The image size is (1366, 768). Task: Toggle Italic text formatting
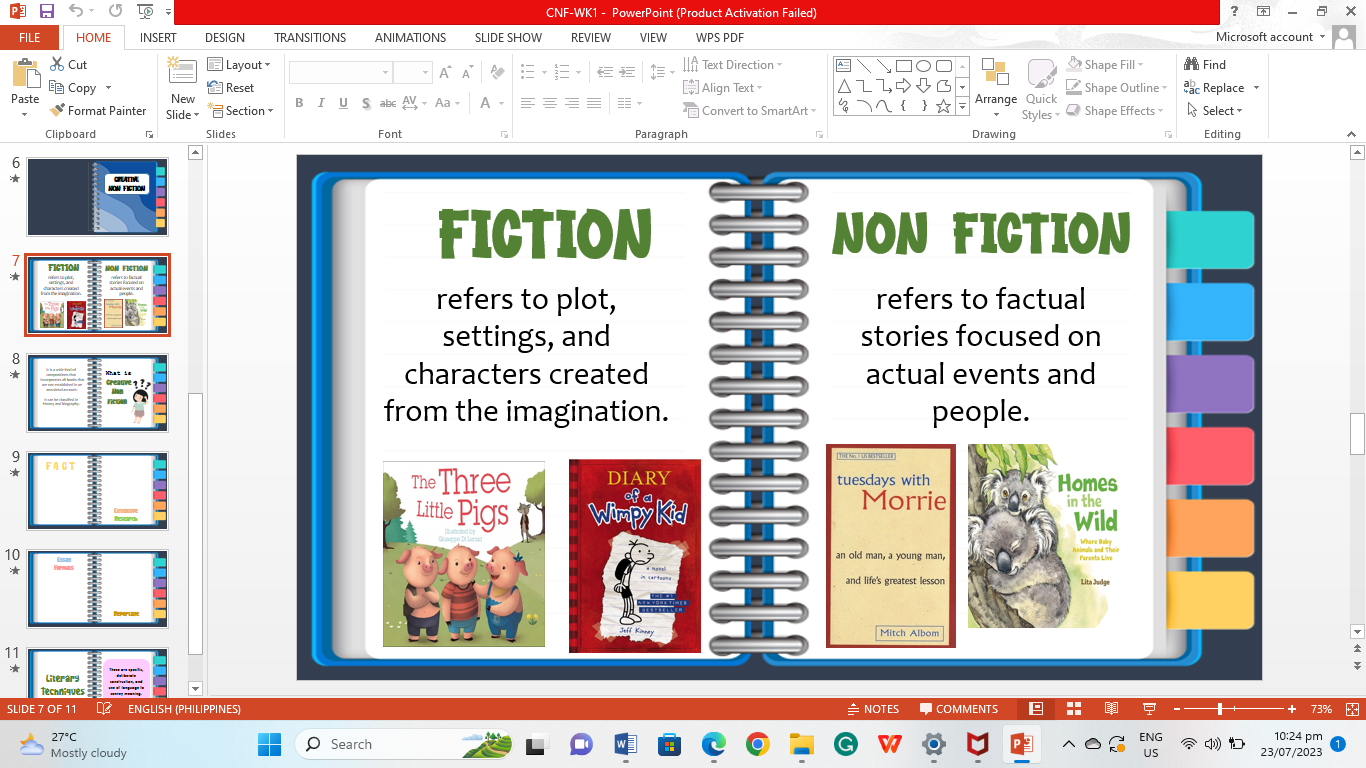[x=321, y=103]
